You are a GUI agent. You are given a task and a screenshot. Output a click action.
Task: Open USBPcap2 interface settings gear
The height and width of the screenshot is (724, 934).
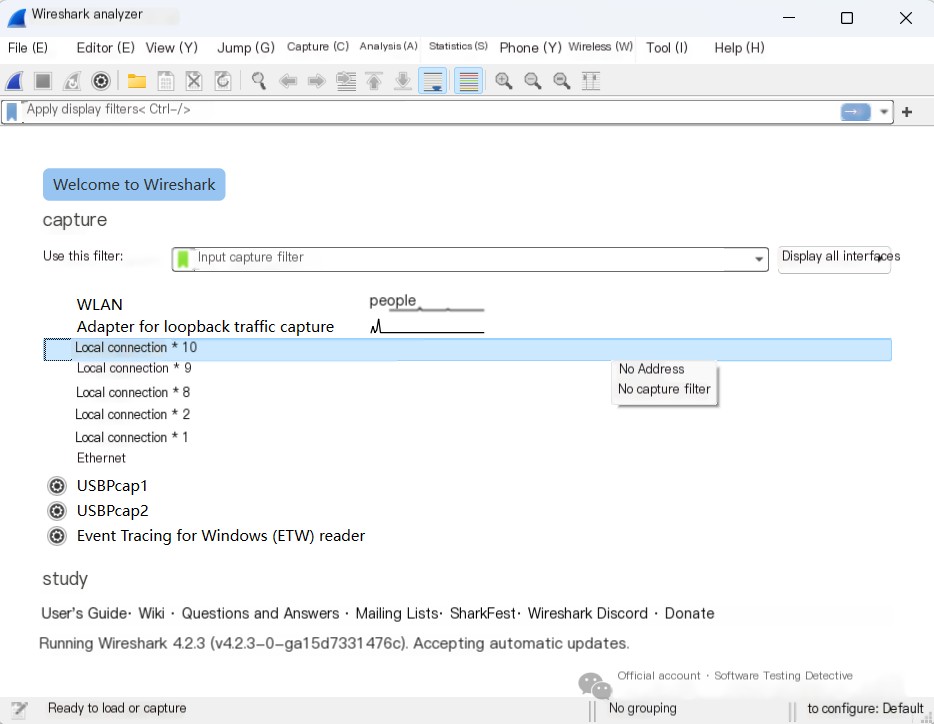[57, 511]
